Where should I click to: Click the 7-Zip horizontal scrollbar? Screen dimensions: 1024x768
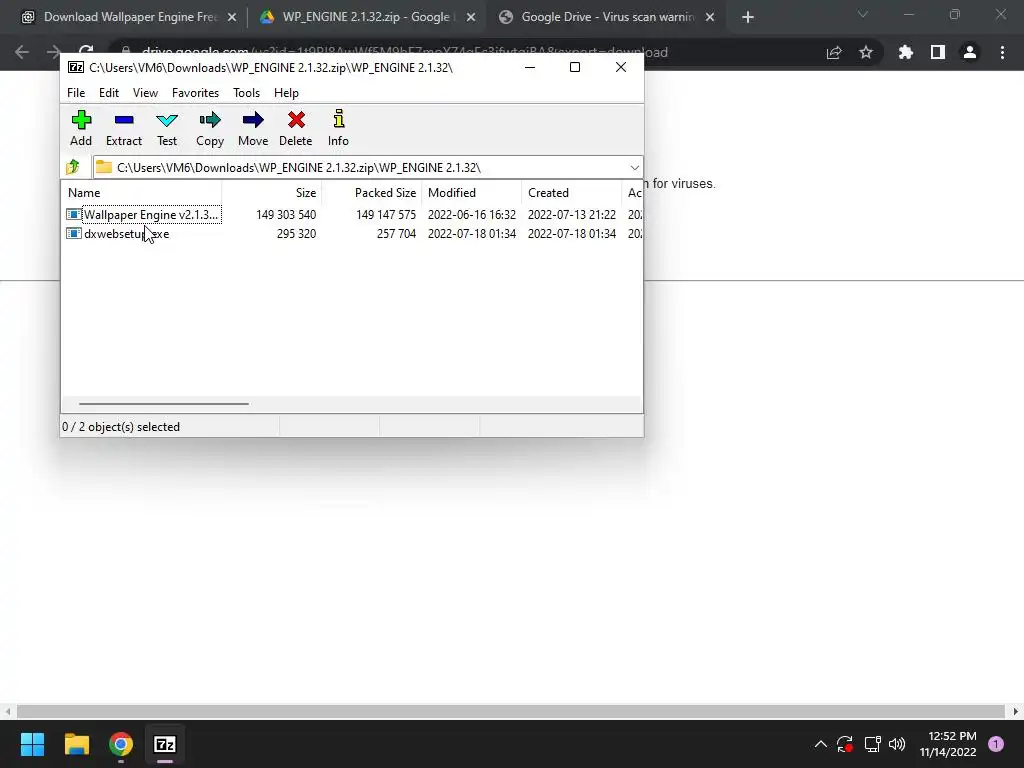point(163,404)
